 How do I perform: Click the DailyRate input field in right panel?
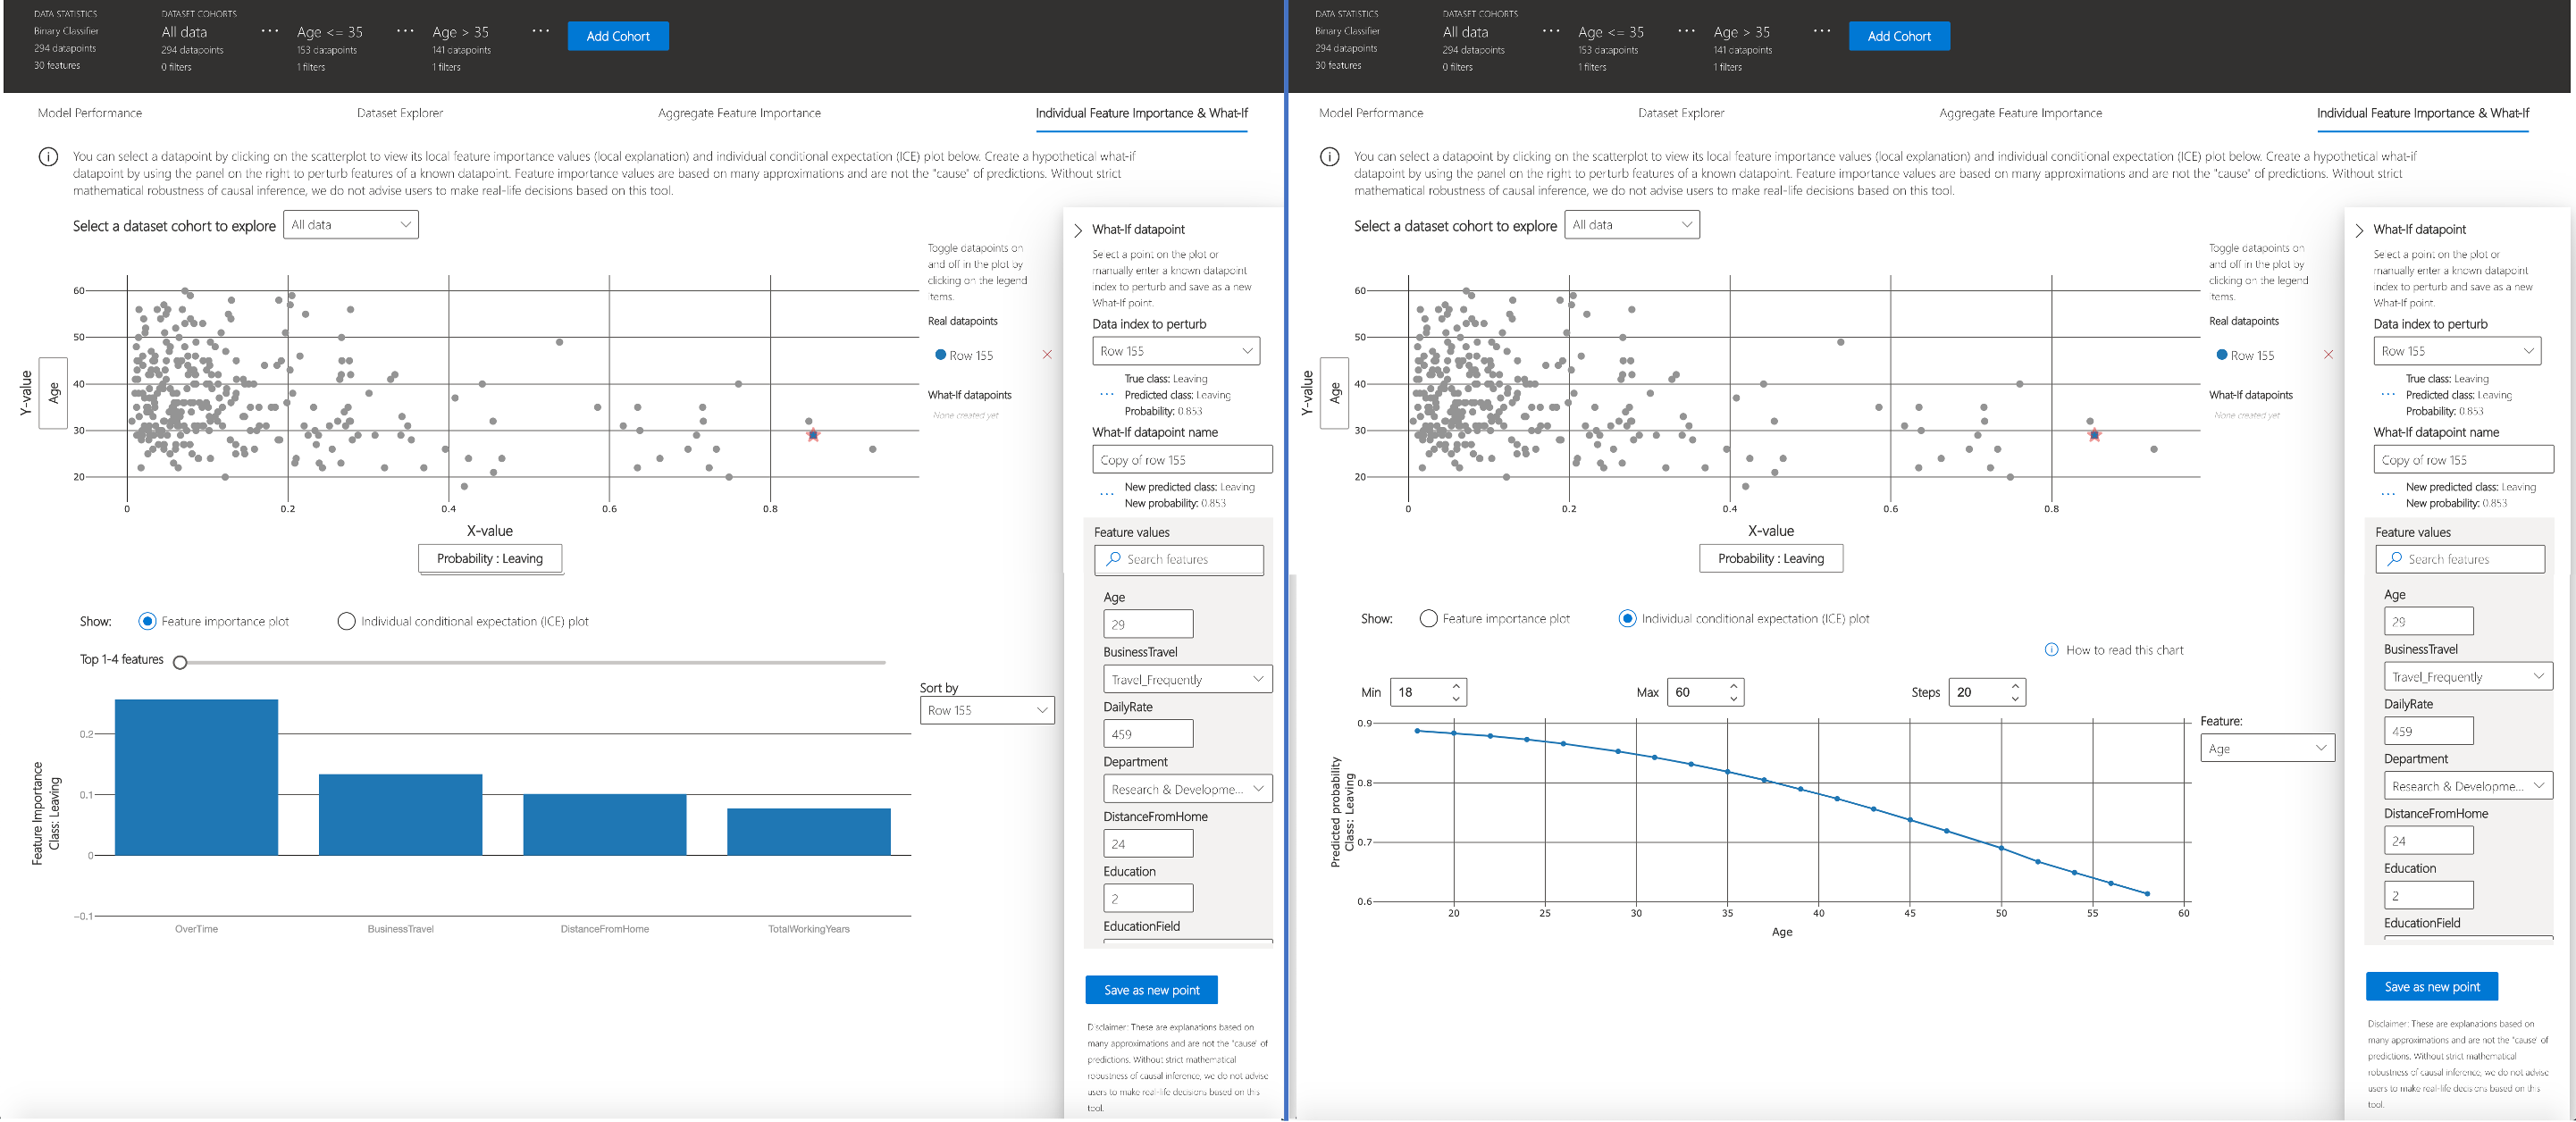pos(2427,731)
